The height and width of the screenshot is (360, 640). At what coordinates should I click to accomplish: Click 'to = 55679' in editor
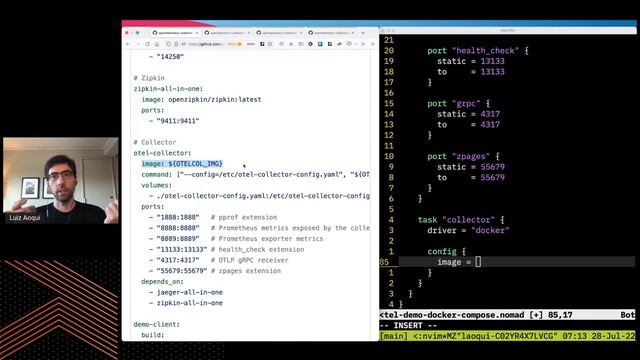[471, 178]
